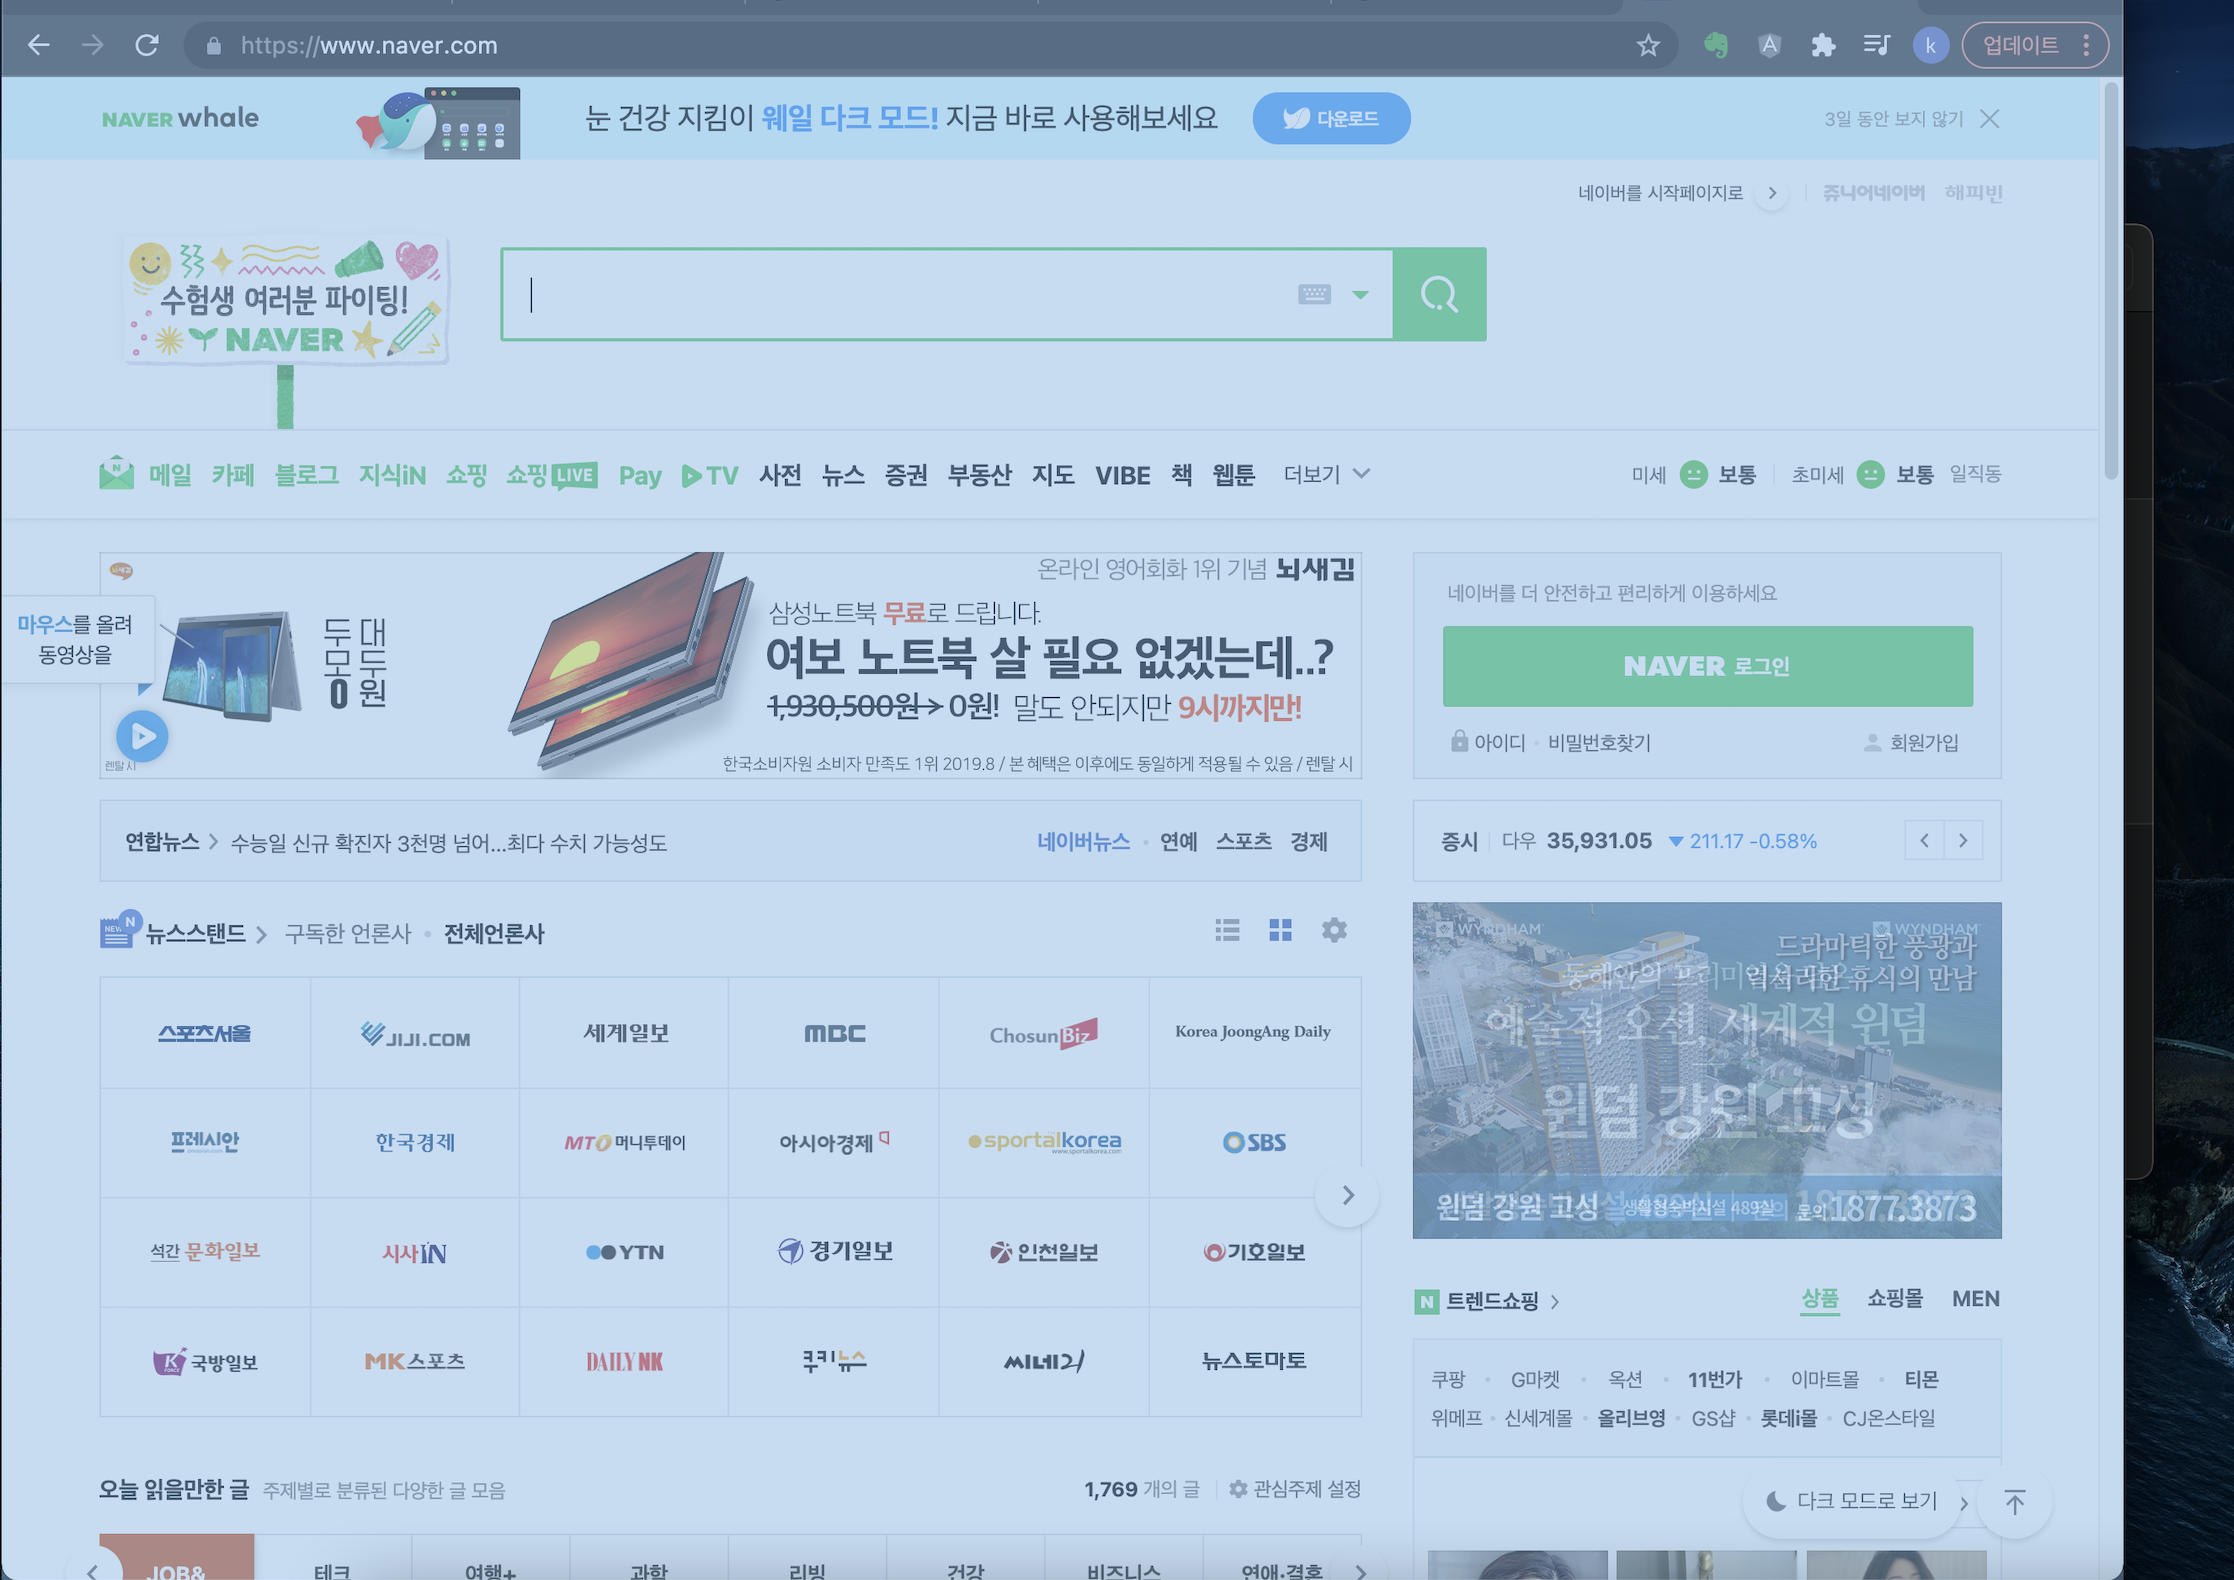2234x1580 pixels.
Task: Switch newsstand to list view icon
Action: [x=1227, y=930]
